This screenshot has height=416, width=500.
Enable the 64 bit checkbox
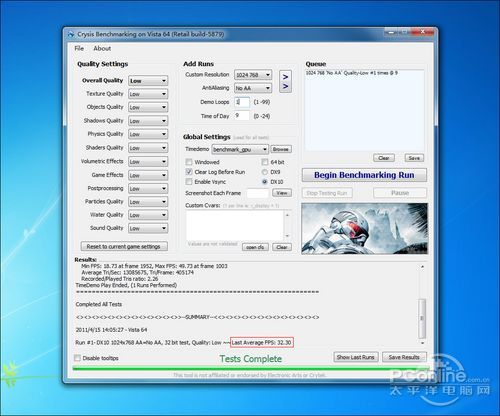(x=265, y=162)
